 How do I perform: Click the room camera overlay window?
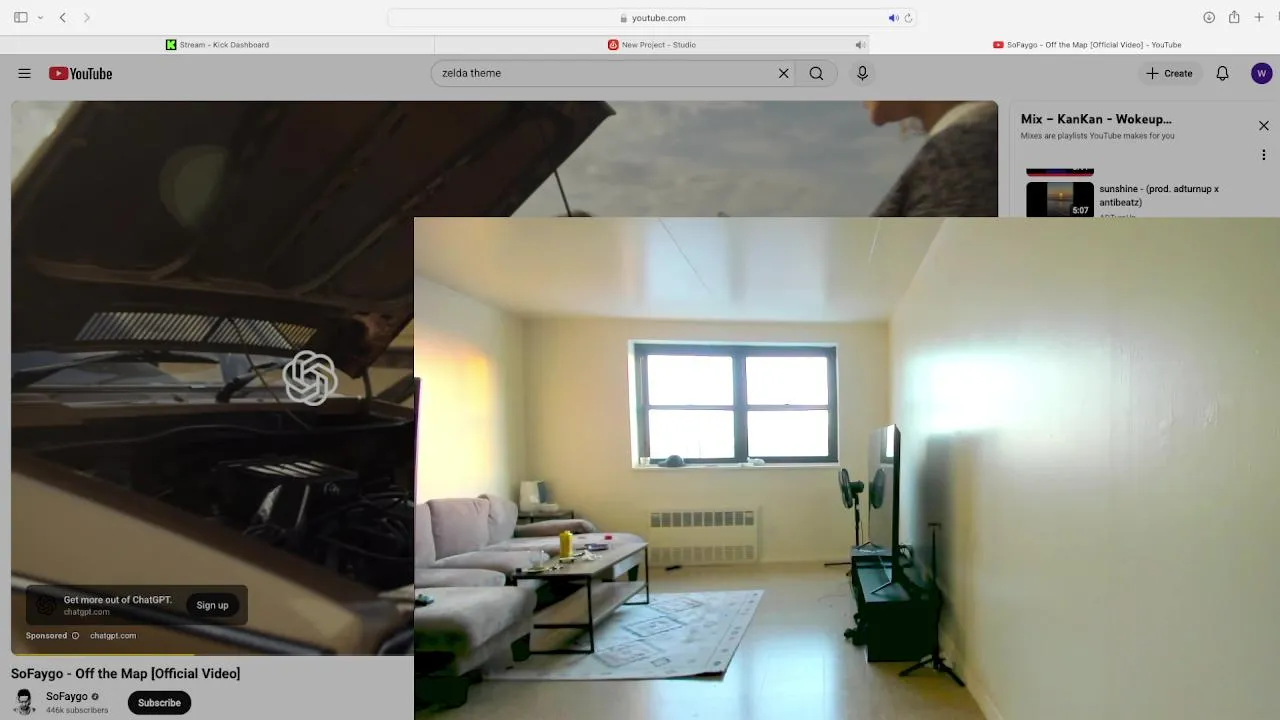[x=847, y=468]
